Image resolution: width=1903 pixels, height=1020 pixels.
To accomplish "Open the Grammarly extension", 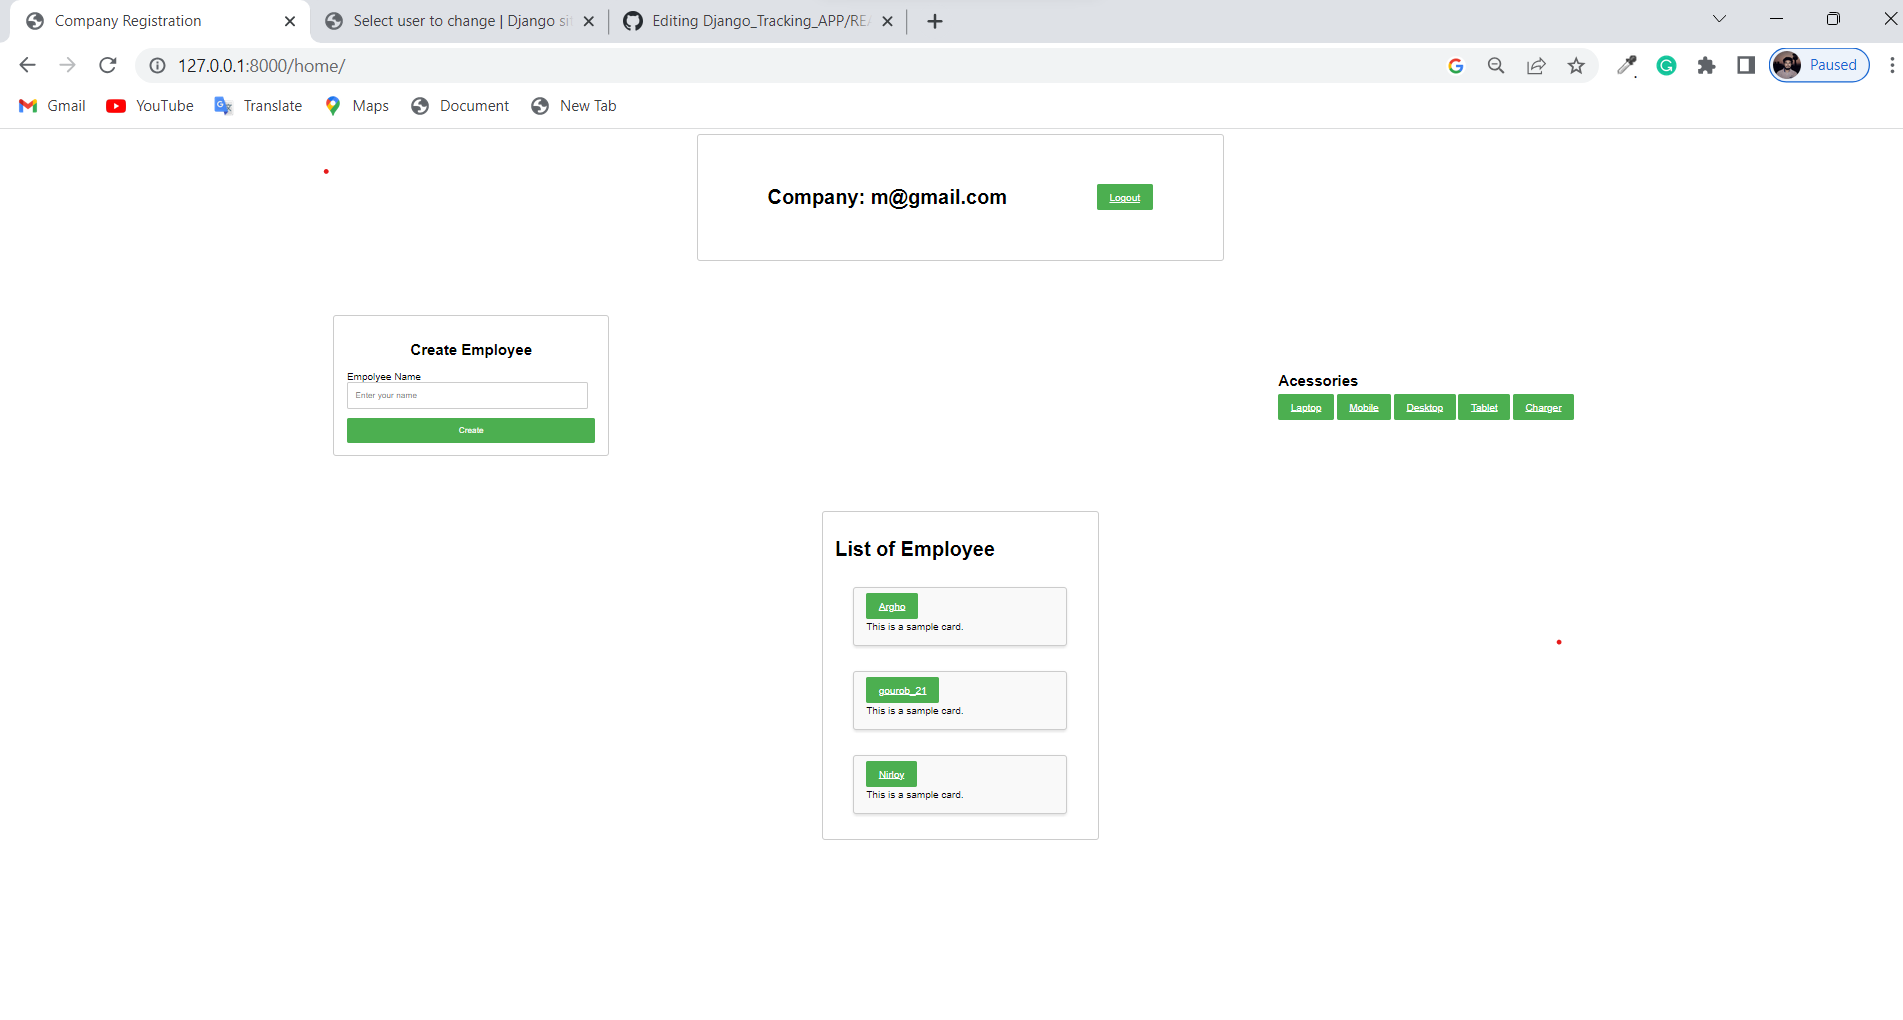I will click(x=1666, y=65).
